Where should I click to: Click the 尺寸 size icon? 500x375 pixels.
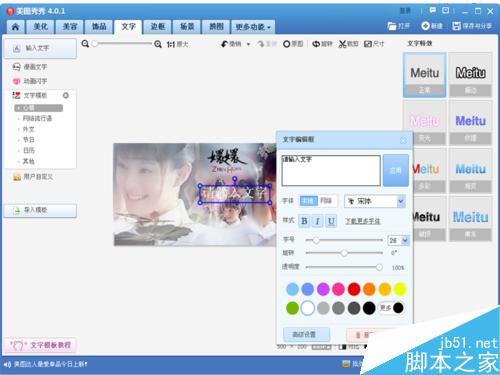tap(368, 44)
